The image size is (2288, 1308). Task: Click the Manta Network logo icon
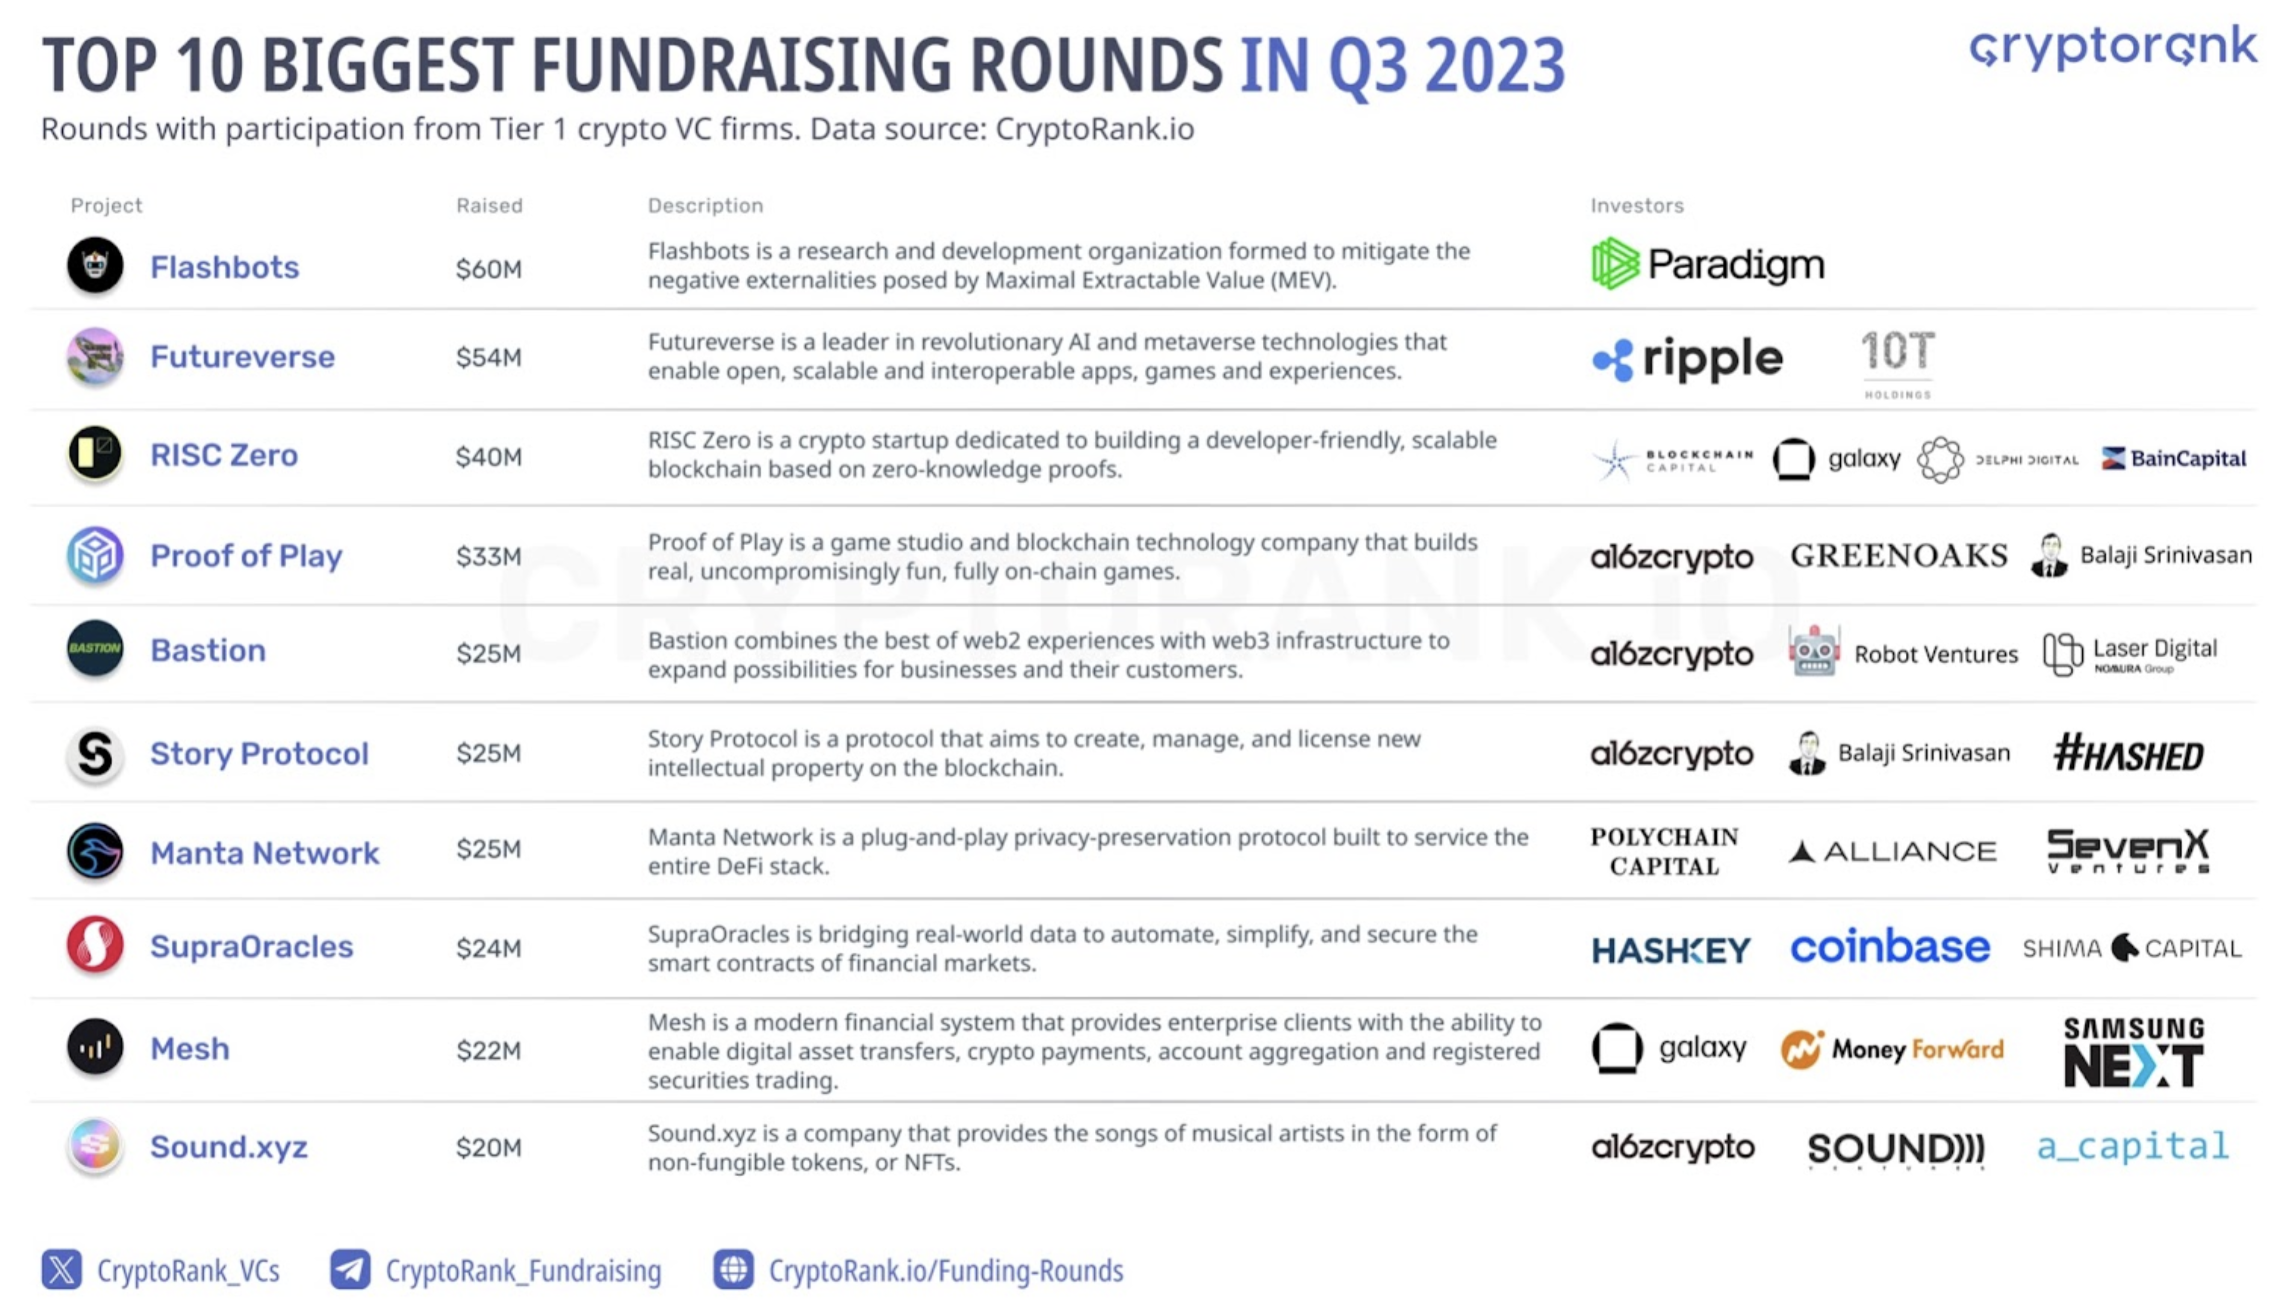point(95,851)
